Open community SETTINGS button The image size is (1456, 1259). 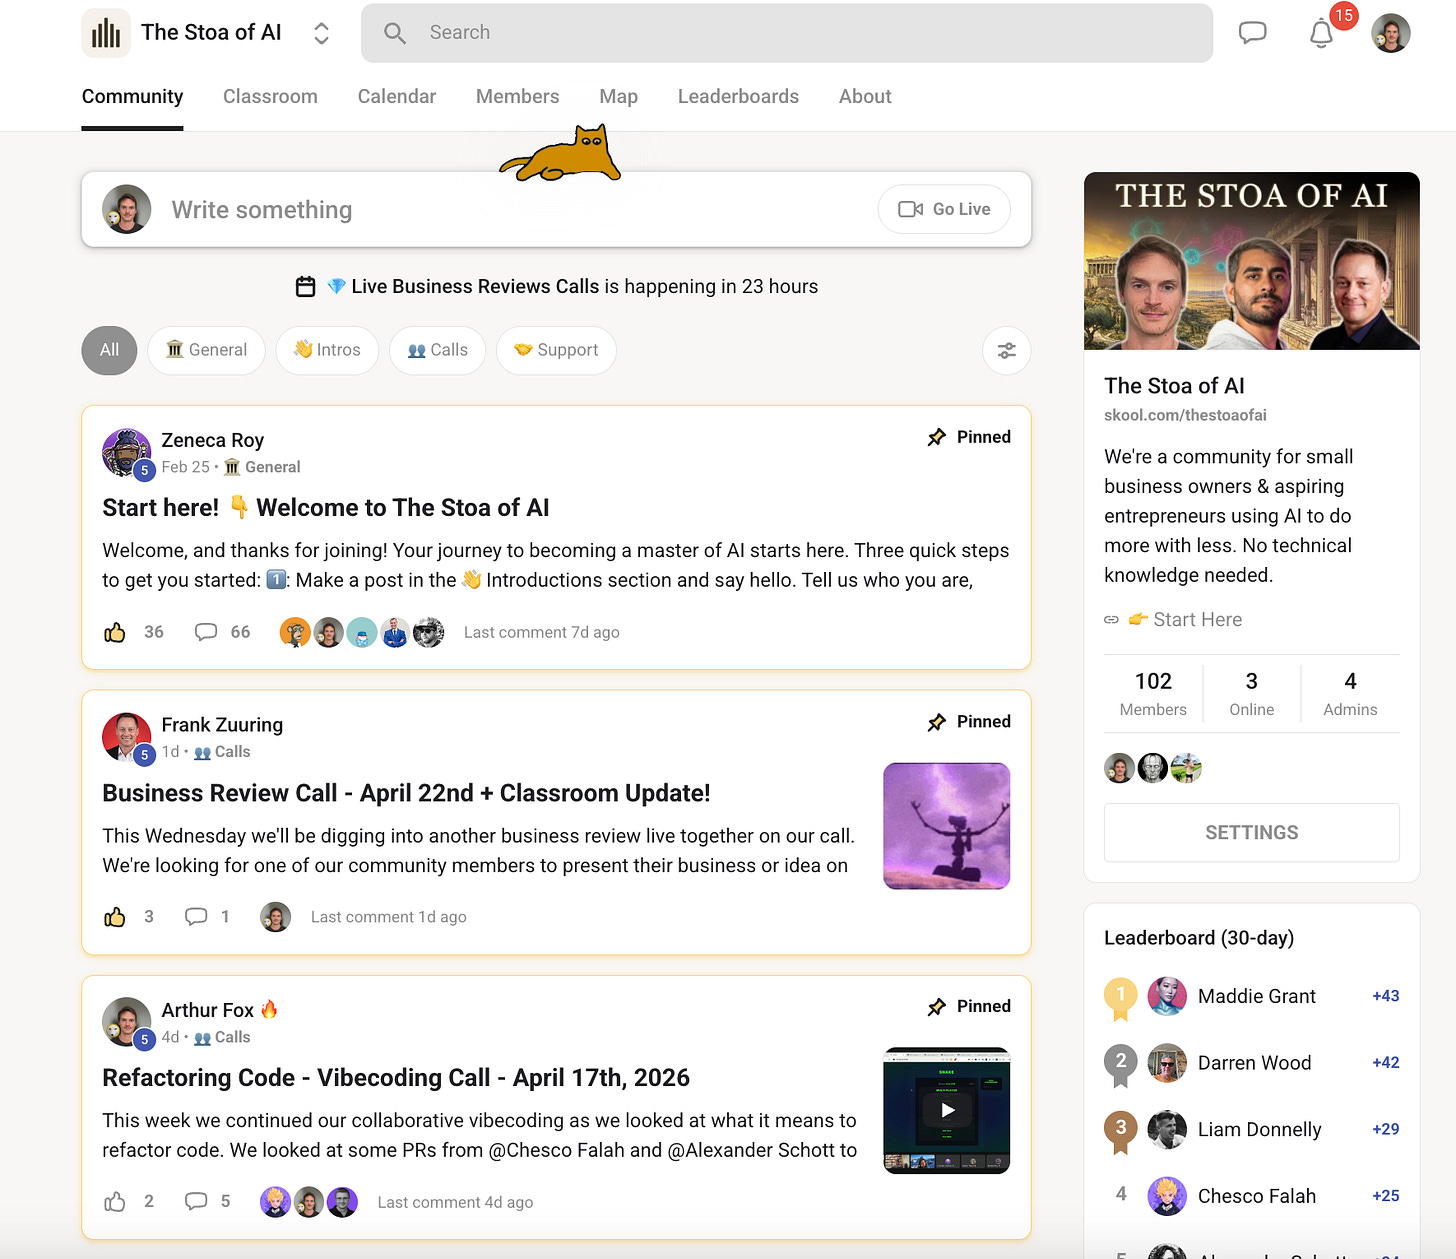coord(1252,833)
